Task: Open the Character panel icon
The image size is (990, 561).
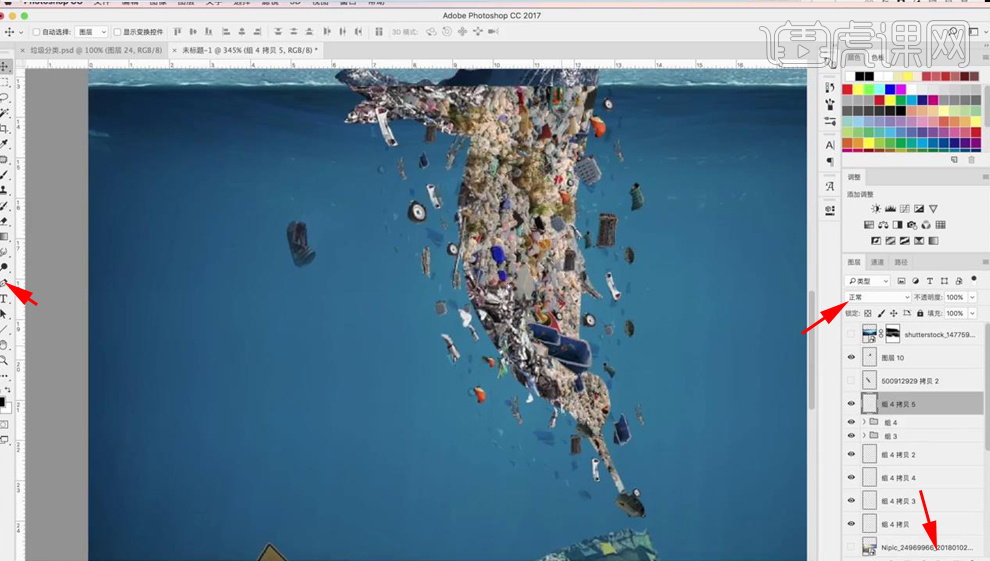Action: coord(830,145)
